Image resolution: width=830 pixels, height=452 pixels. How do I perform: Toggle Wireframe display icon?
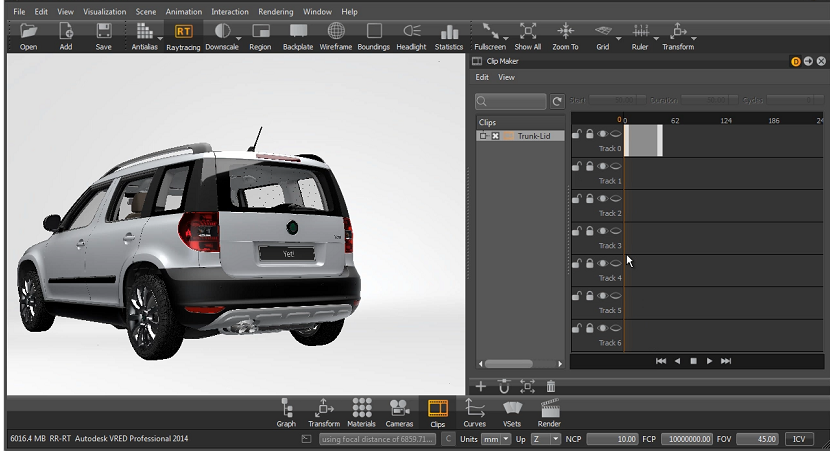pyautogui.click(x=336, y=31)
